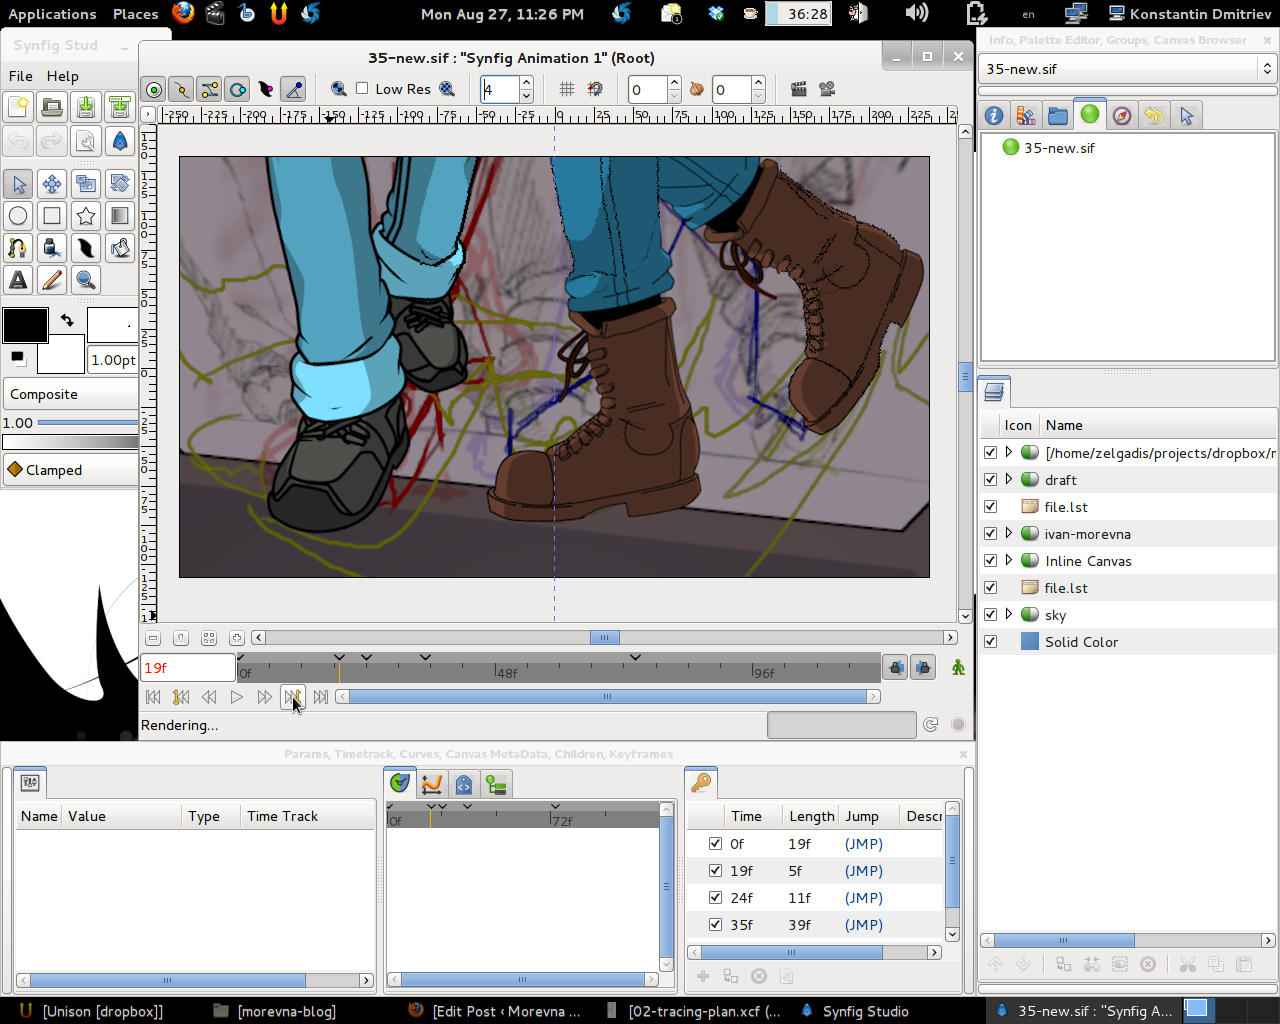This screenshot has height=1024, width=1280.
Task: Click the Synfig Studio taskbar entry
Action: 856,1011
